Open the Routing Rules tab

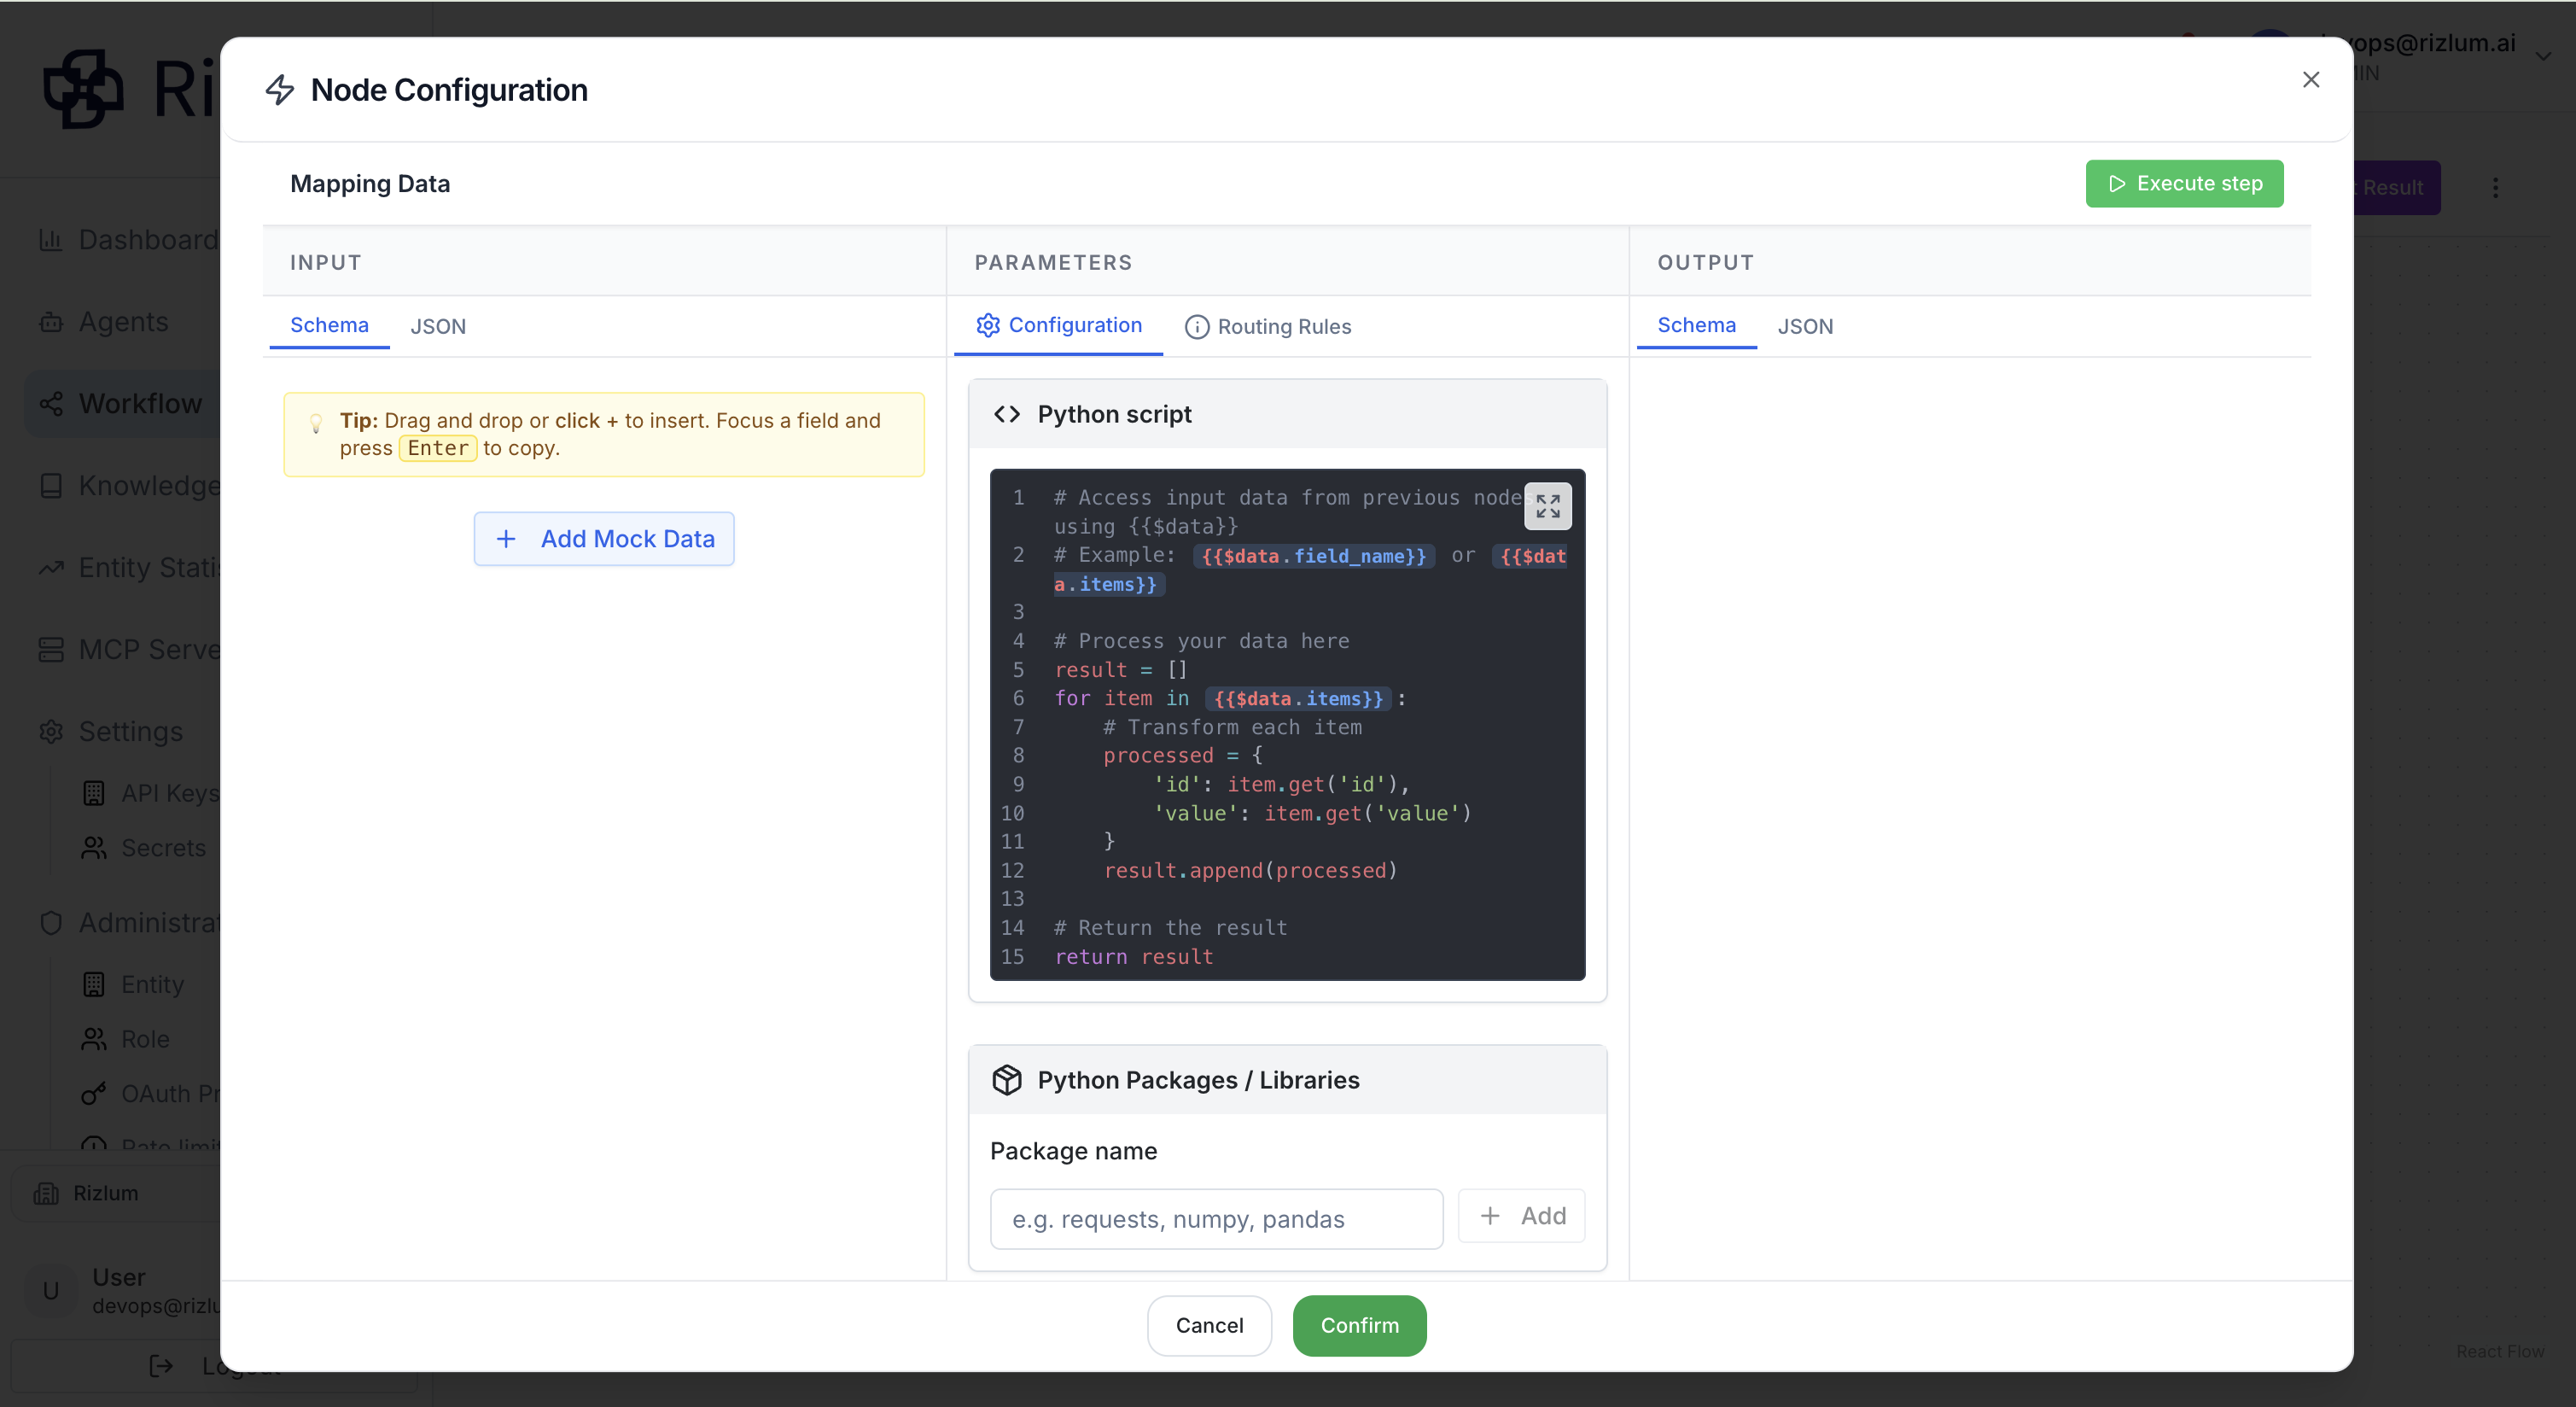click(1268, 326)
